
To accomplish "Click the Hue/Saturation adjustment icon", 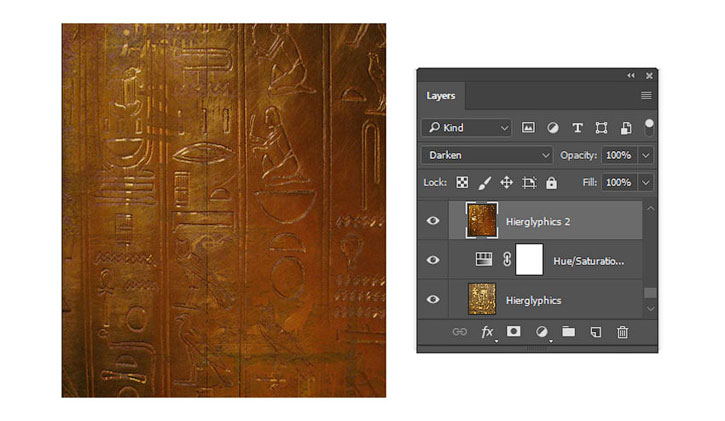I will [x=484, y=259].
